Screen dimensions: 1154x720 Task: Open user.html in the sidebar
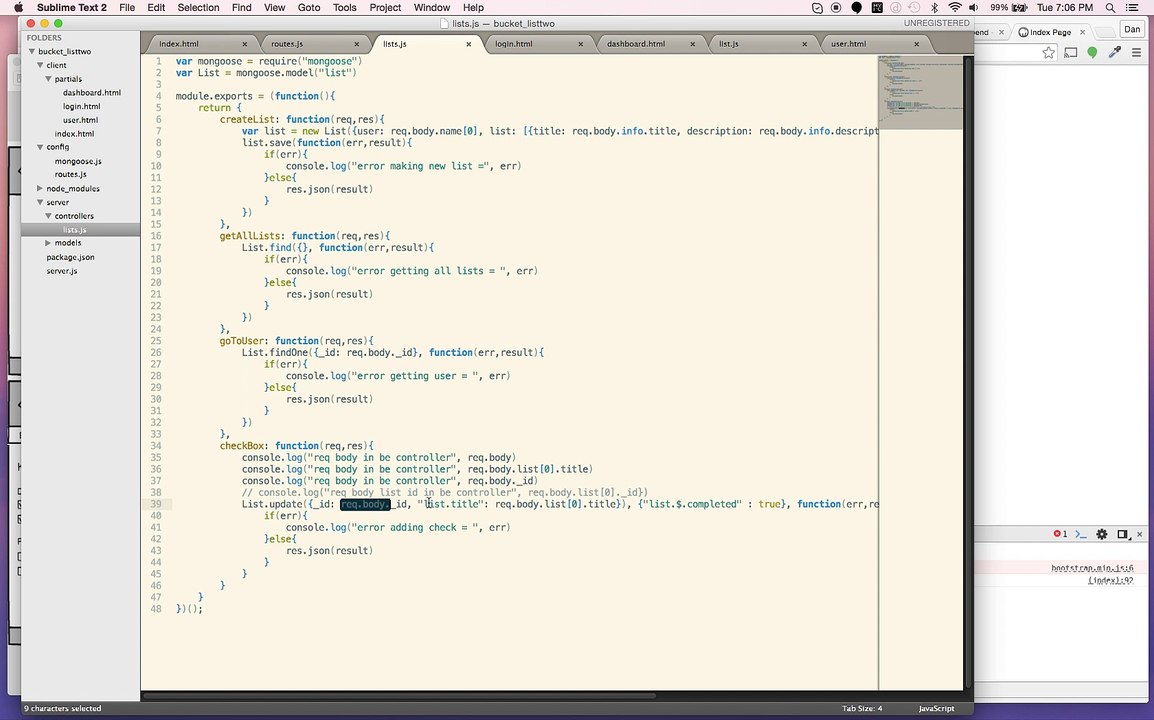point(80,120)
